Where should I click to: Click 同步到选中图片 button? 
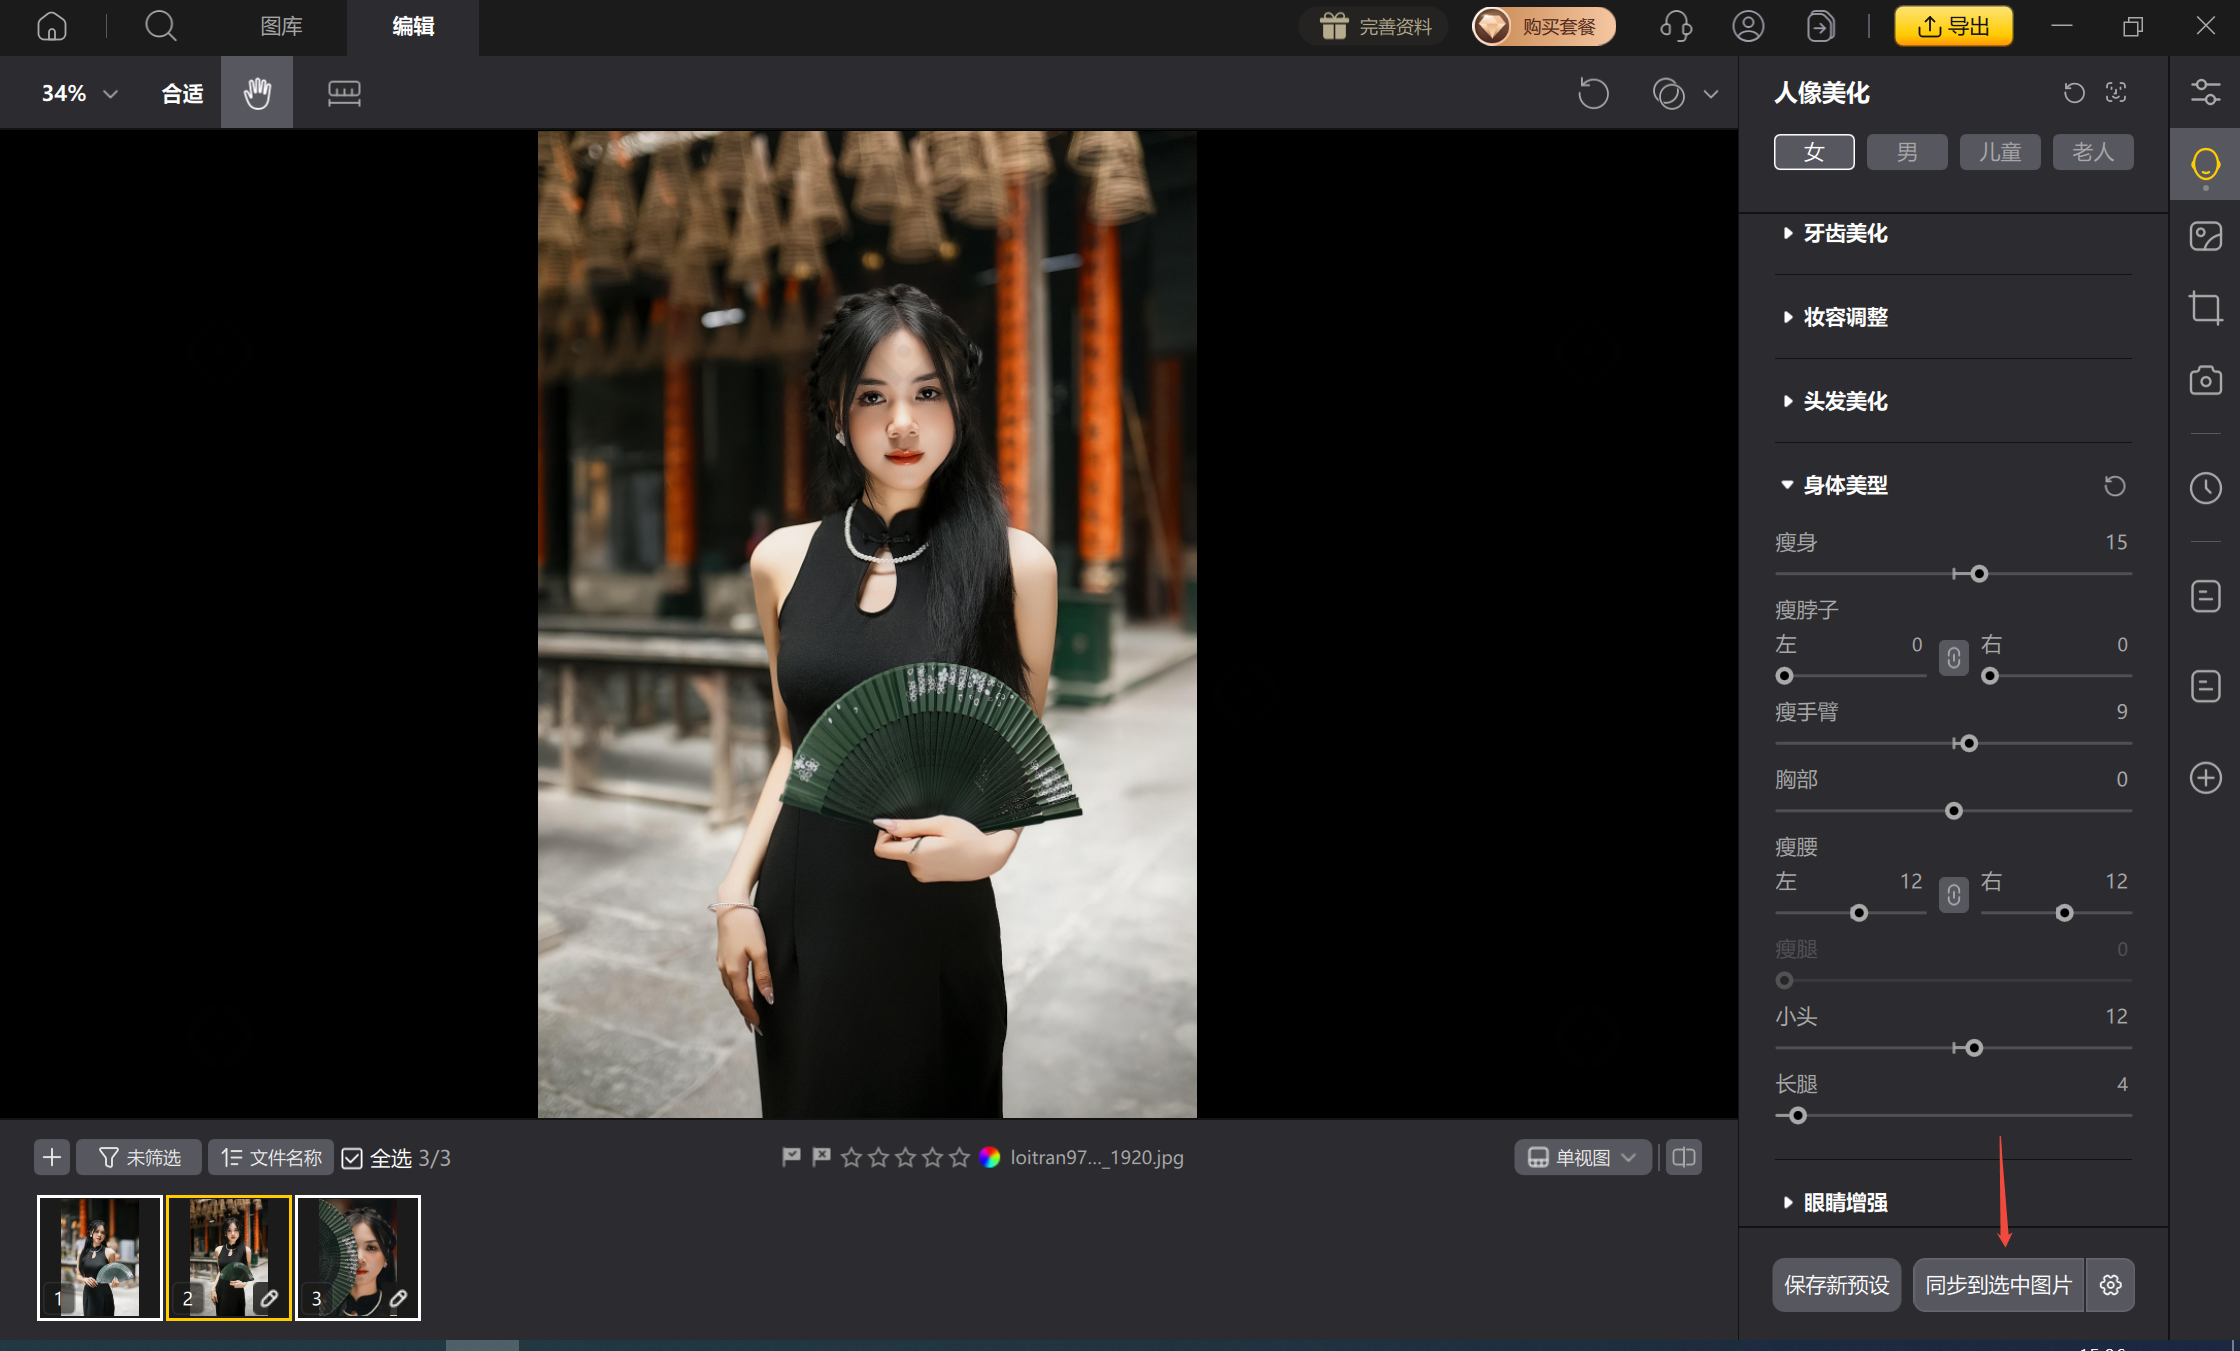(x=1998, y=1285)
